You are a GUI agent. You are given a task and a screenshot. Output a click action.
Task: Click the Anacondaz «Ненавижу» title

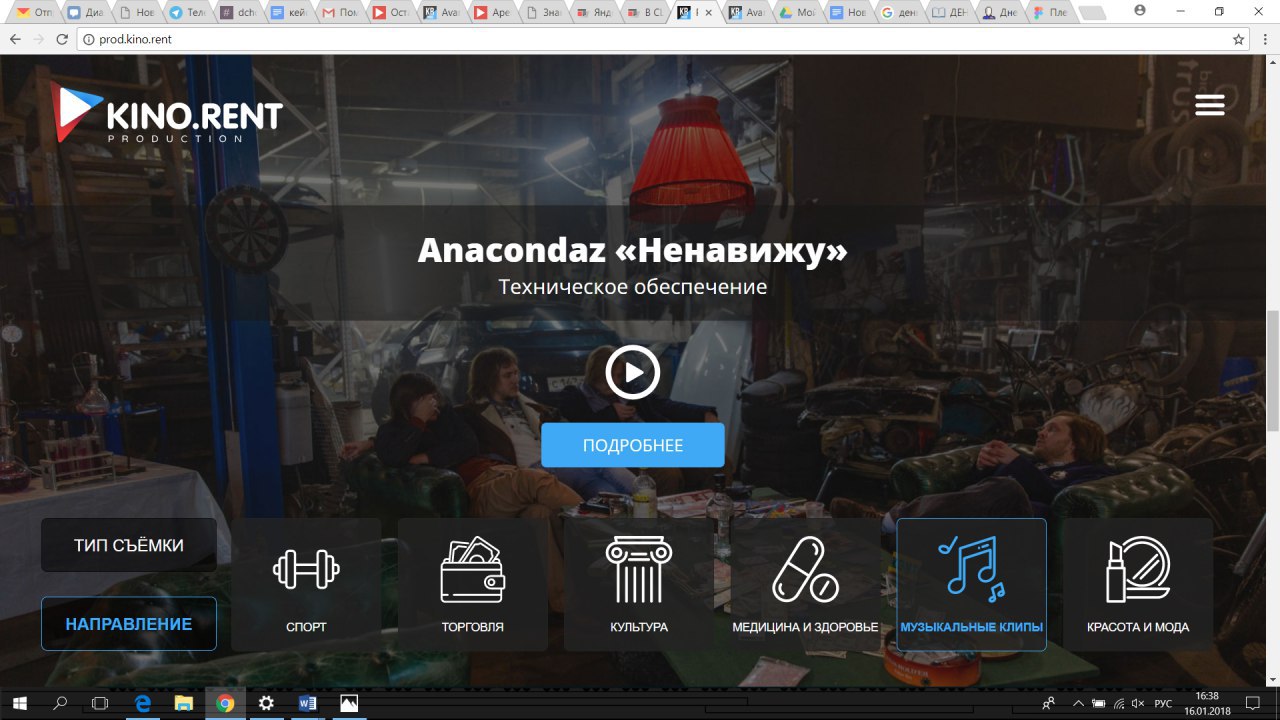click(x=633, y=250)
